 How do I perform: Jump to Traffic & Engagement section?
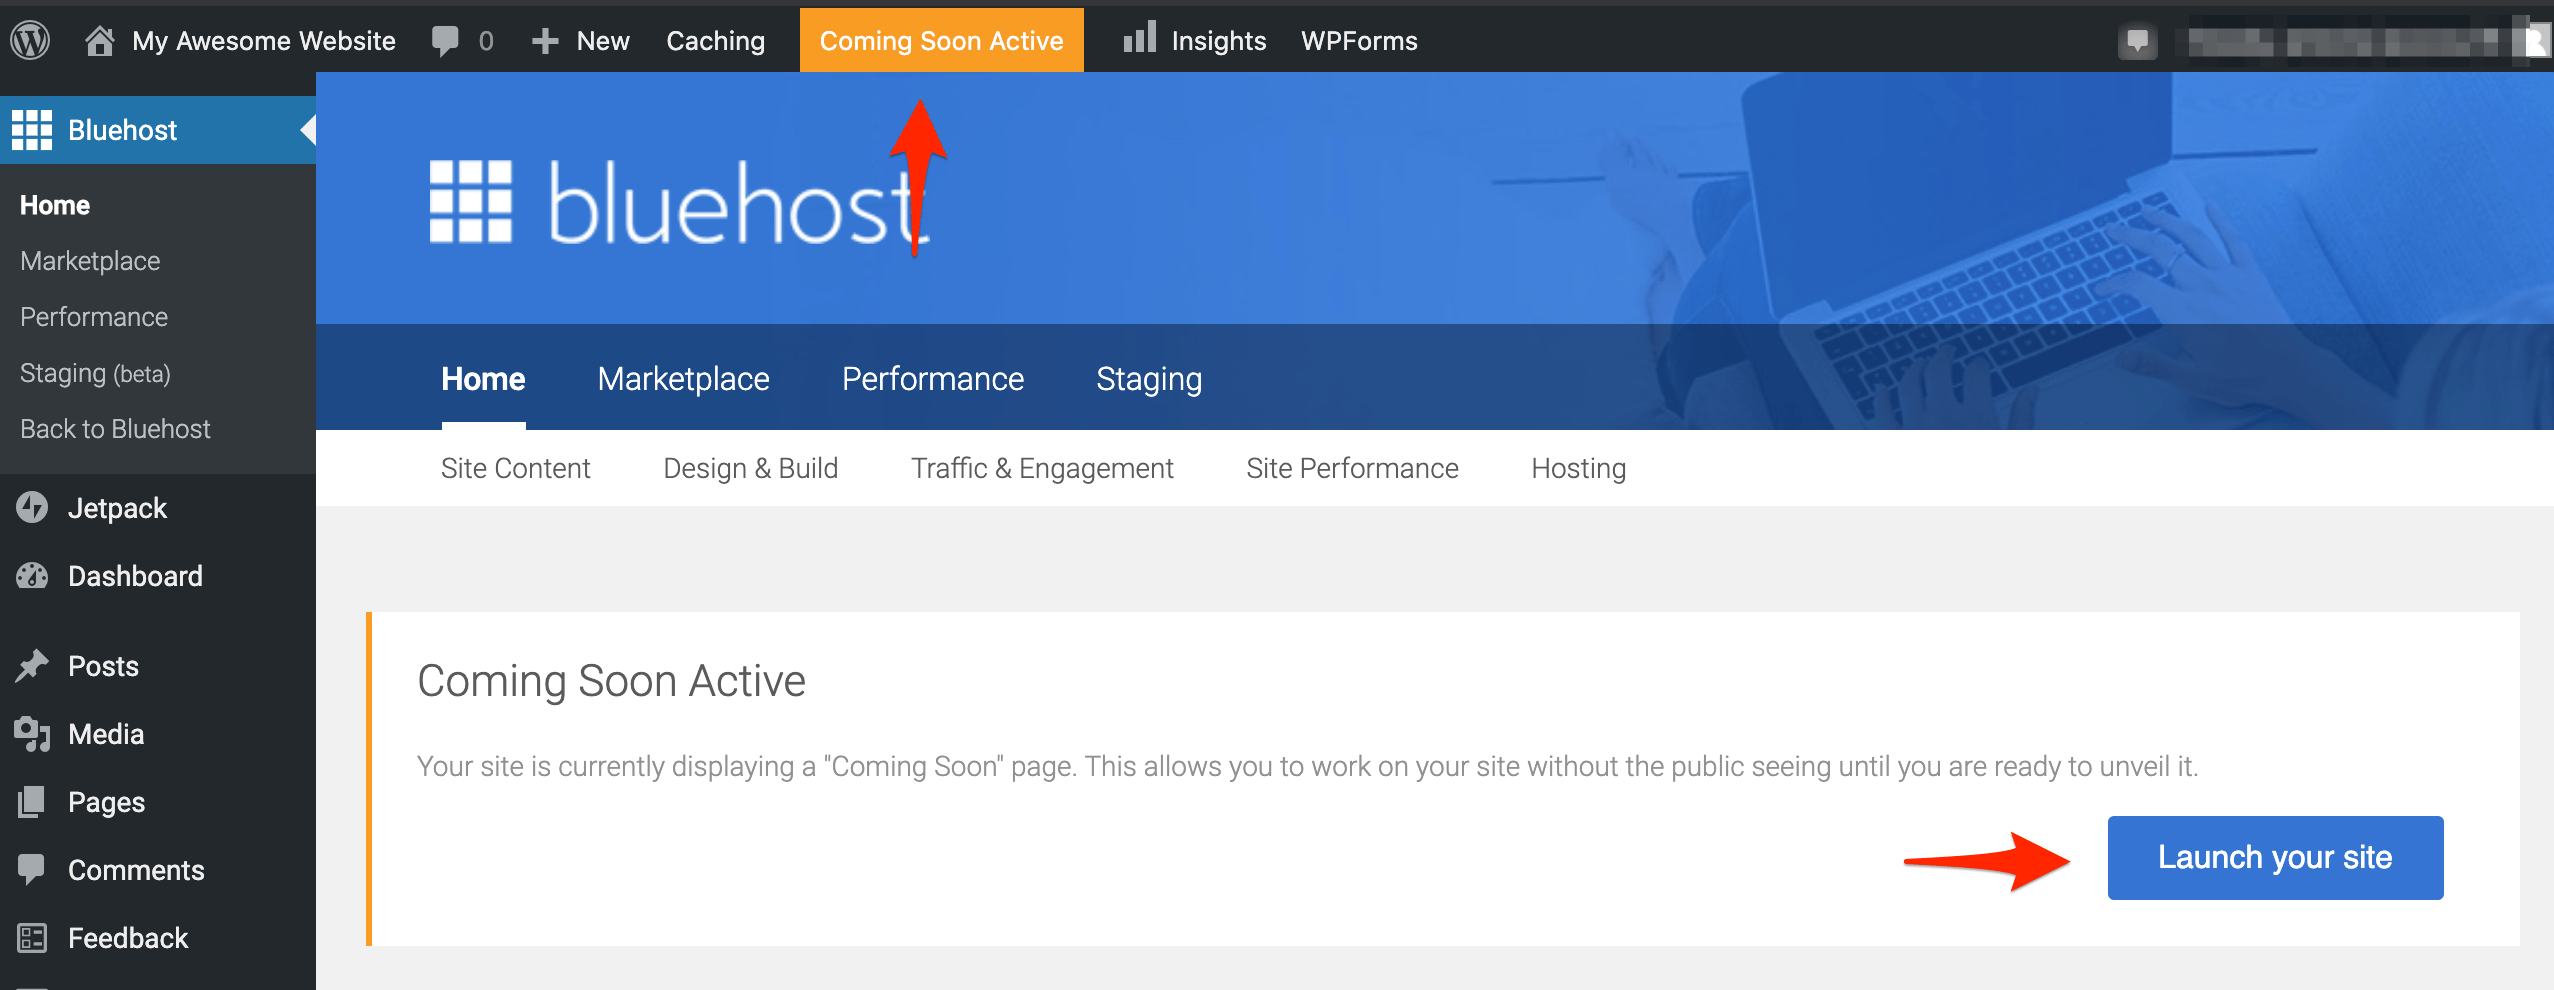1042,468
